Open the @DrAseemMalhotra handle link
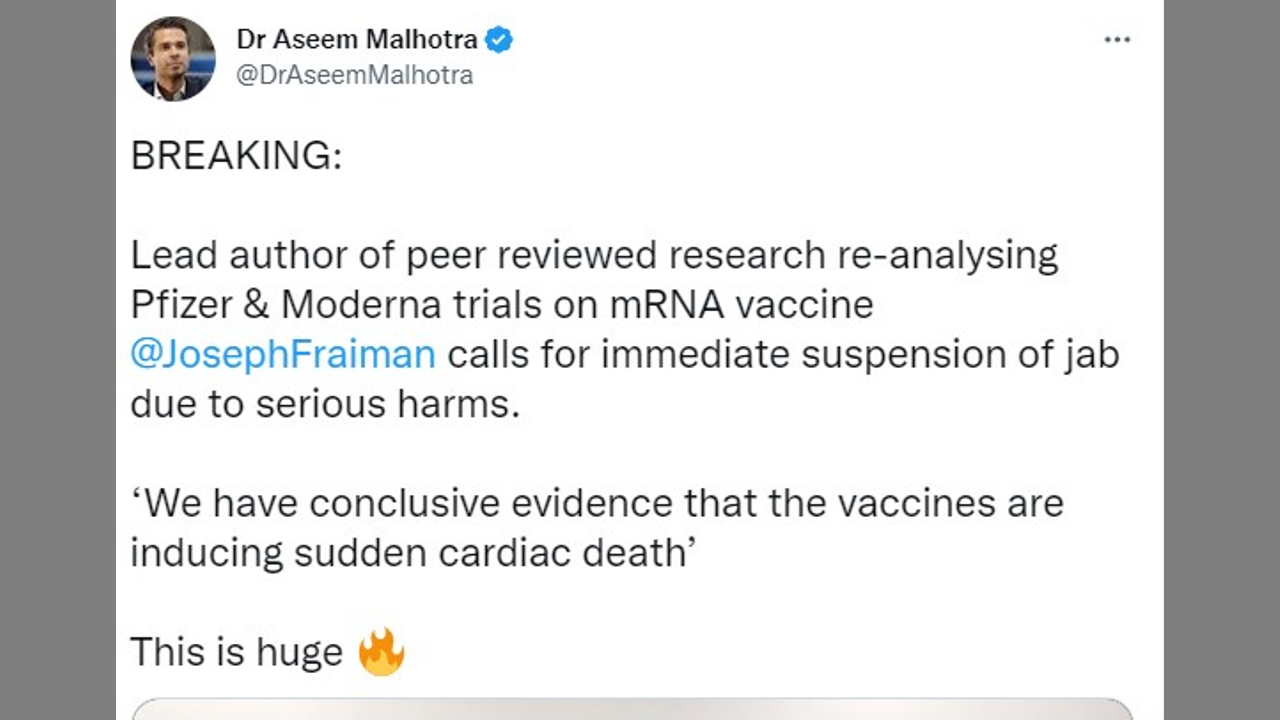Image resolution: width=1280 pixels, height=720 pixels. tap(354, 75)
